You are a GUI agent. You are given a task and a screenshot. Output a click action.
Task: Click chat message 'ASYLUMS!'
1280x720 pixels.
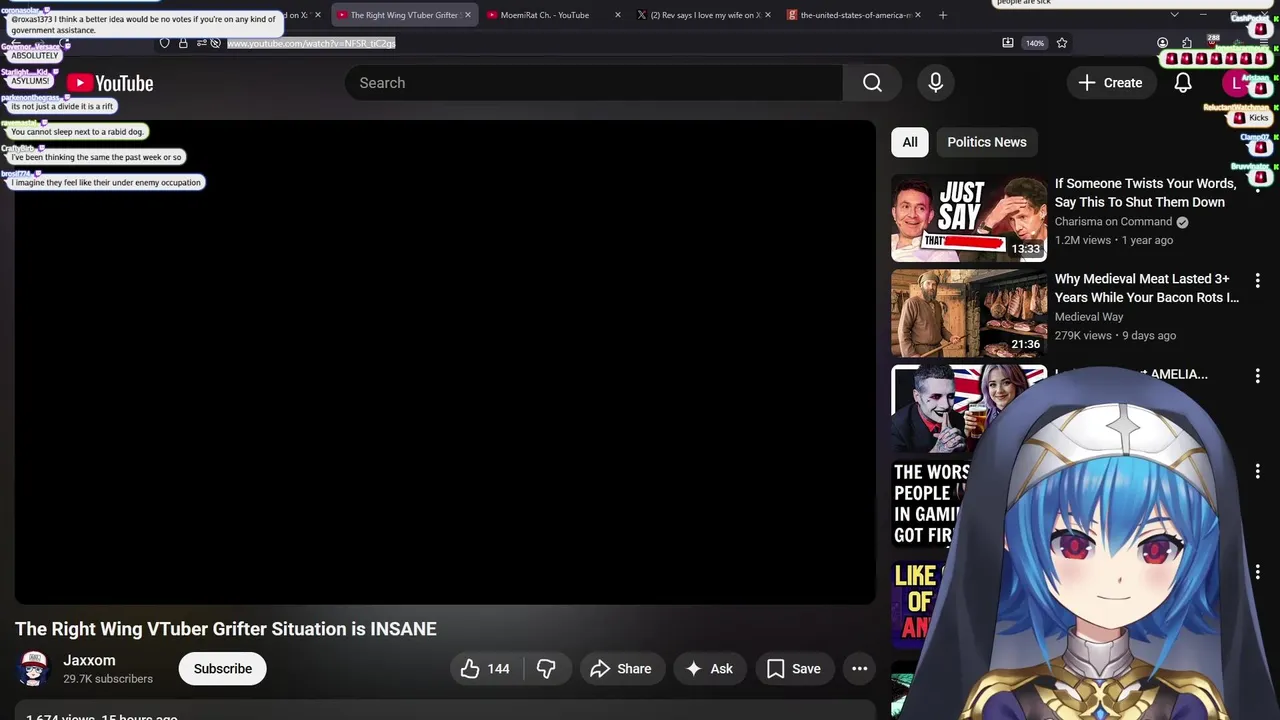pos(30,81)
